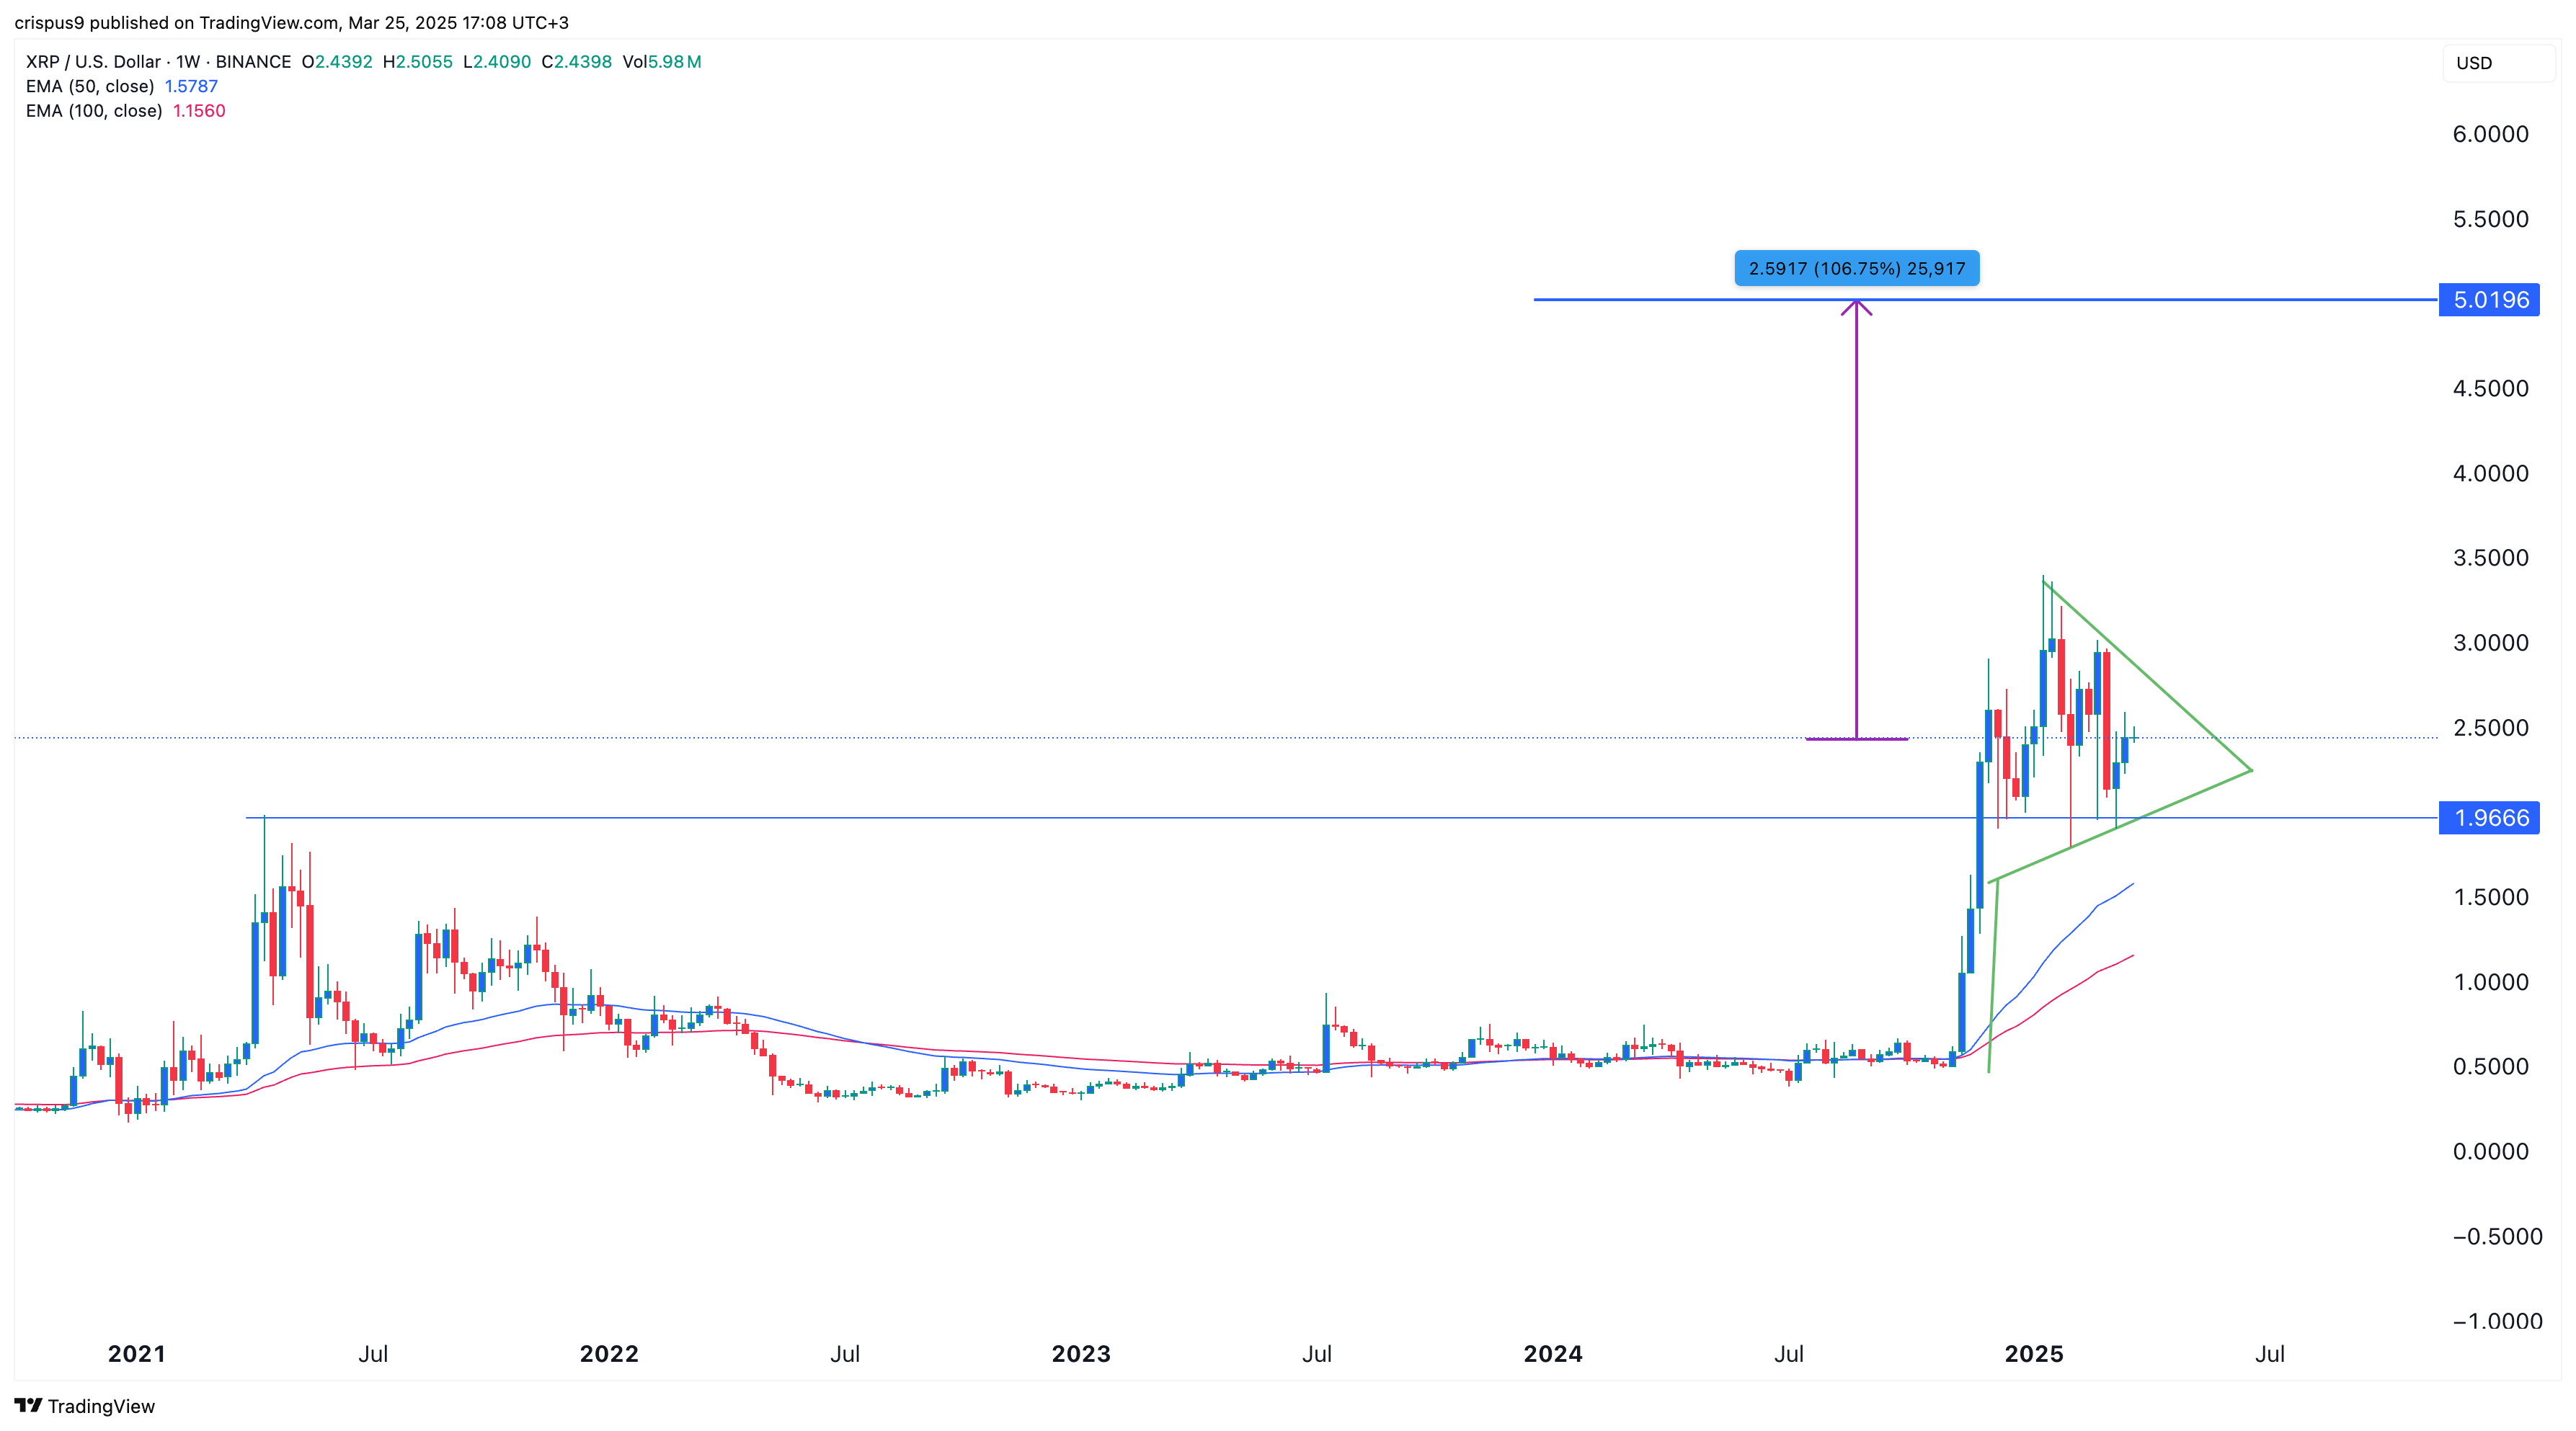Click the 0.0000 price axis label
The image size is (2576, 1431).
point(2490,1152)
